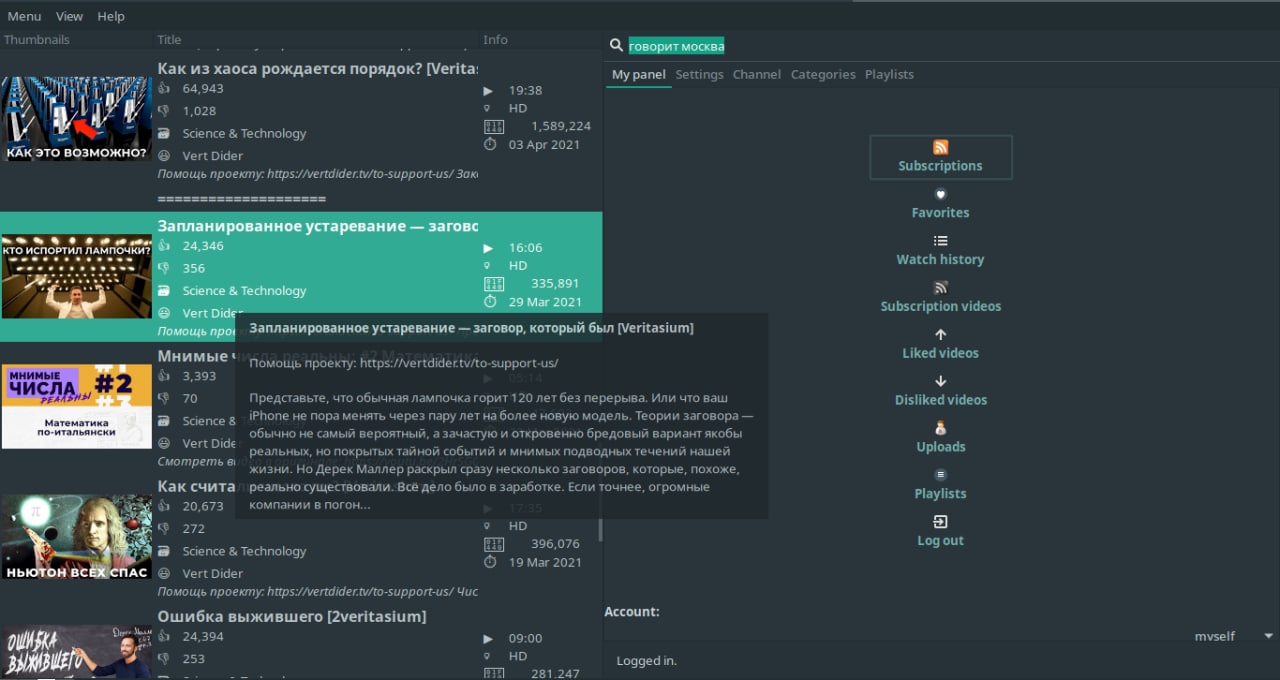Click the orange RSS Subscriptions icon
Screen dimensions: 1280x680
point(940,147)
